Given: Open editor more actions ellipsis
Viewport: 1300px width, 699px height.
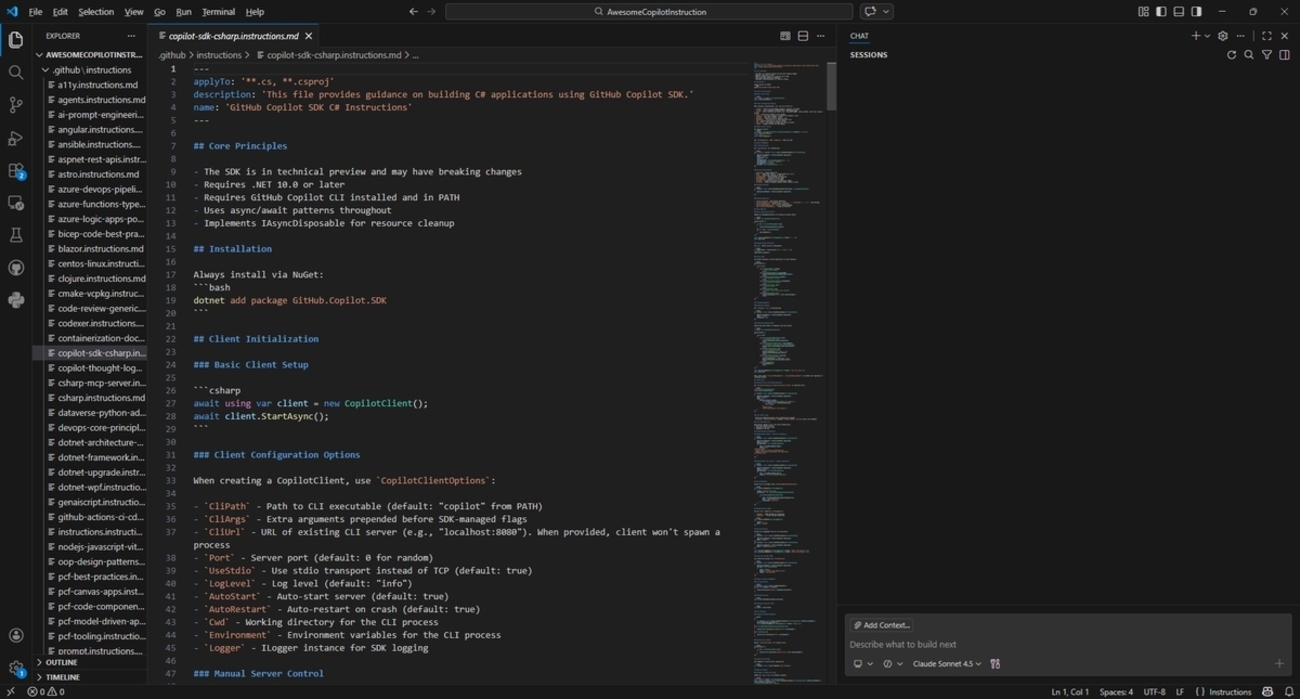Looking at the screenshot, I should point(821,36).
